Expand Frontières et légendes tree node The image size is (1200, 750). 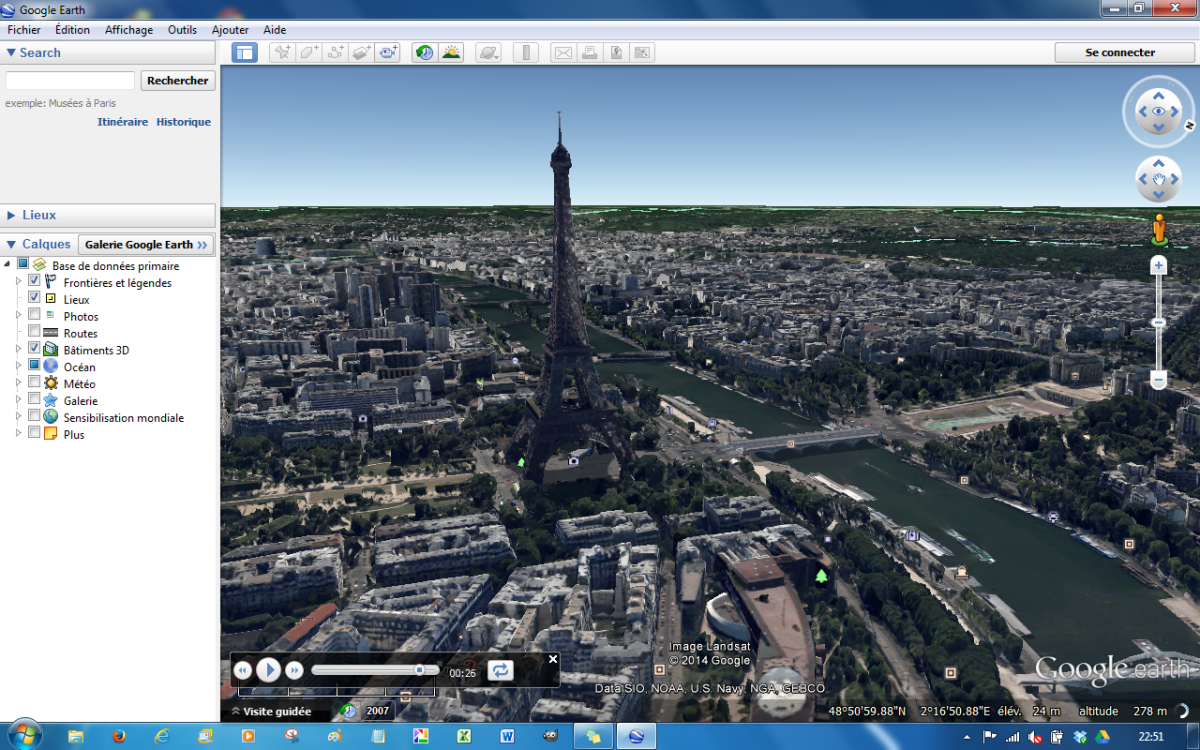coord(18,283)
